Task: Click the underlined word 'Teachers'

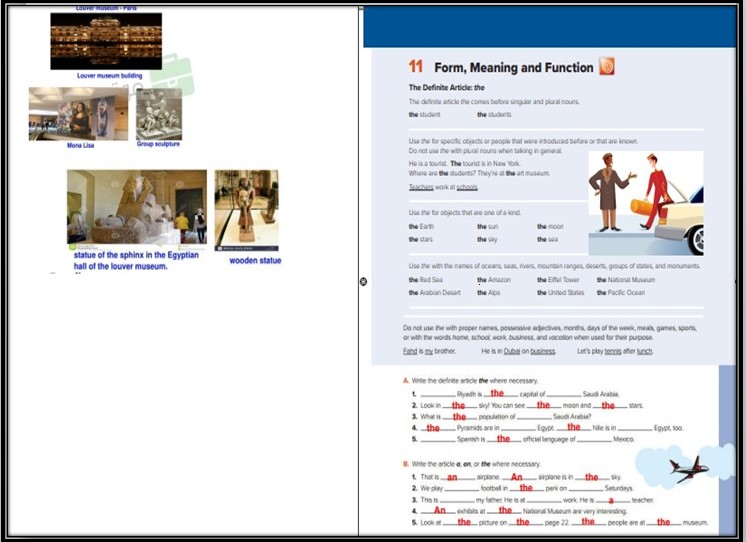Action: [421, 187]
